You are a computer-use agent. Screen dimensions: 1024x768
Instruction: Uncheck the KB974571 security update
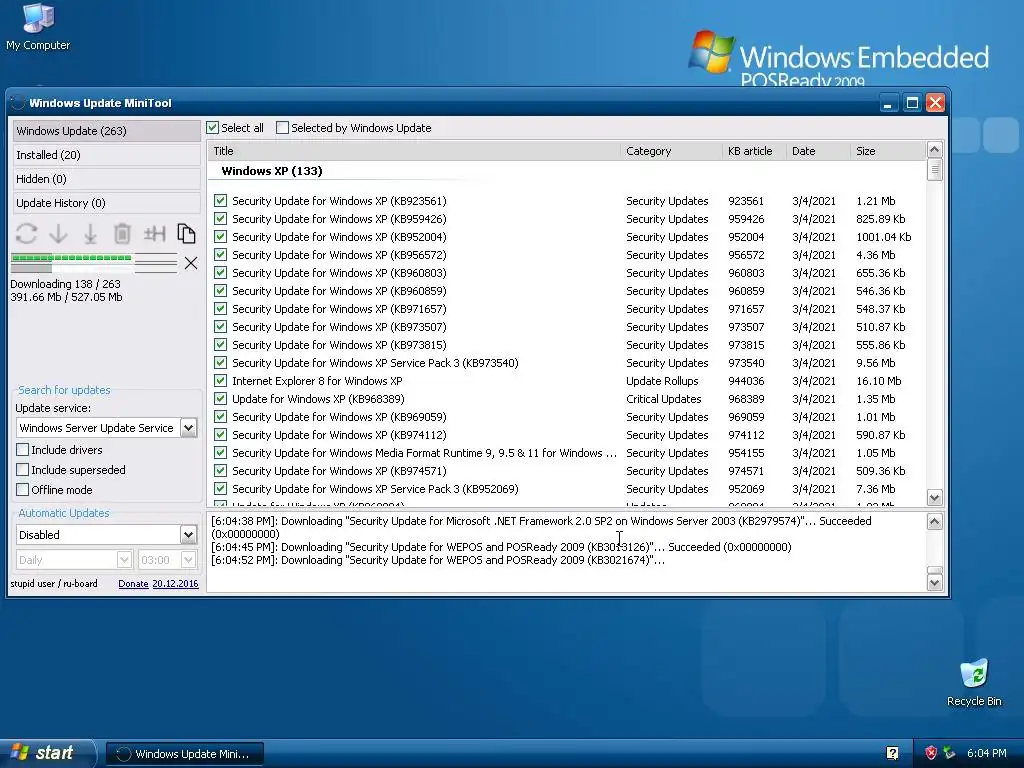220,471
